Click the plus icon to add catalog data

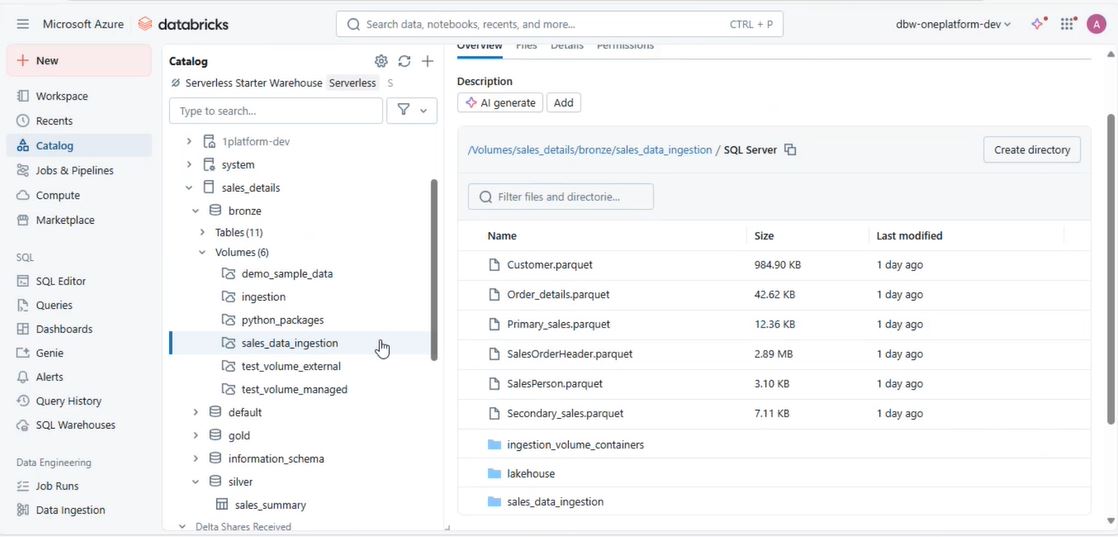[x=427, y=61]
